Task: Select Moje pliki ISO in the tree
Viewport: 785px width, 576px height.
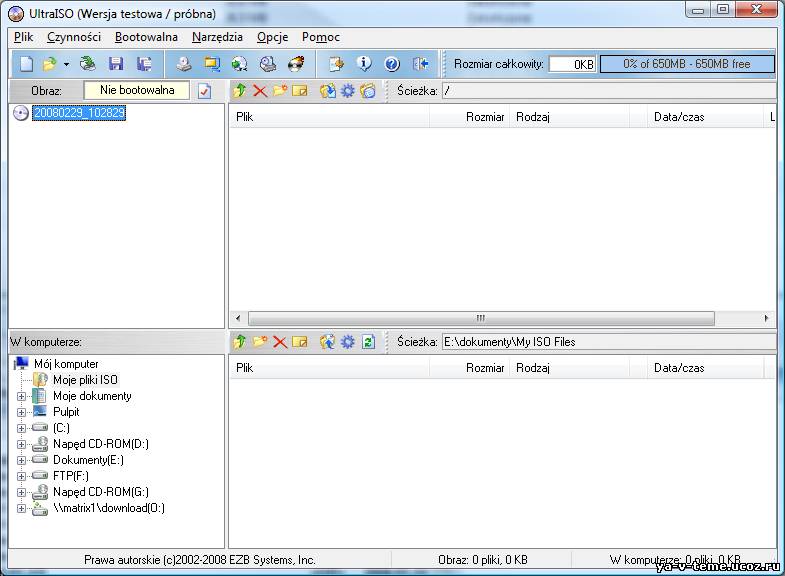Action: tap(85, 380)
